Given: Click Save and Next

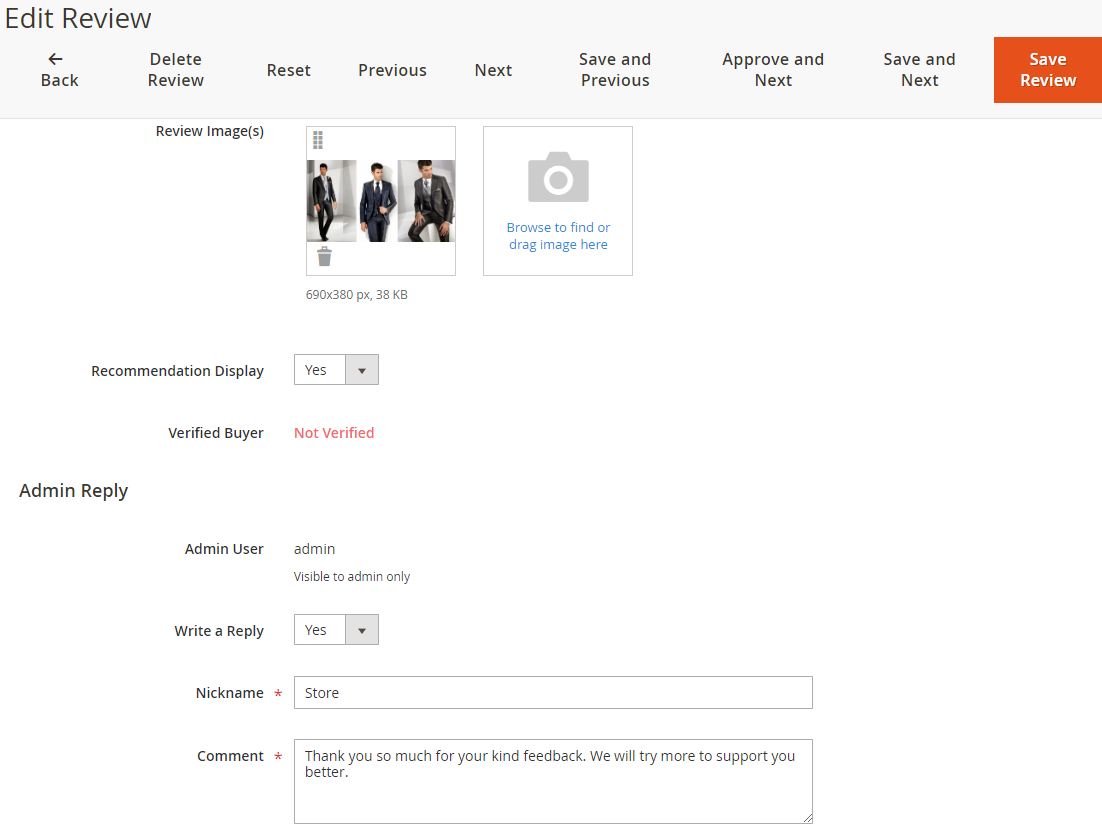Looking at the screenshot, I should (919, 70).
